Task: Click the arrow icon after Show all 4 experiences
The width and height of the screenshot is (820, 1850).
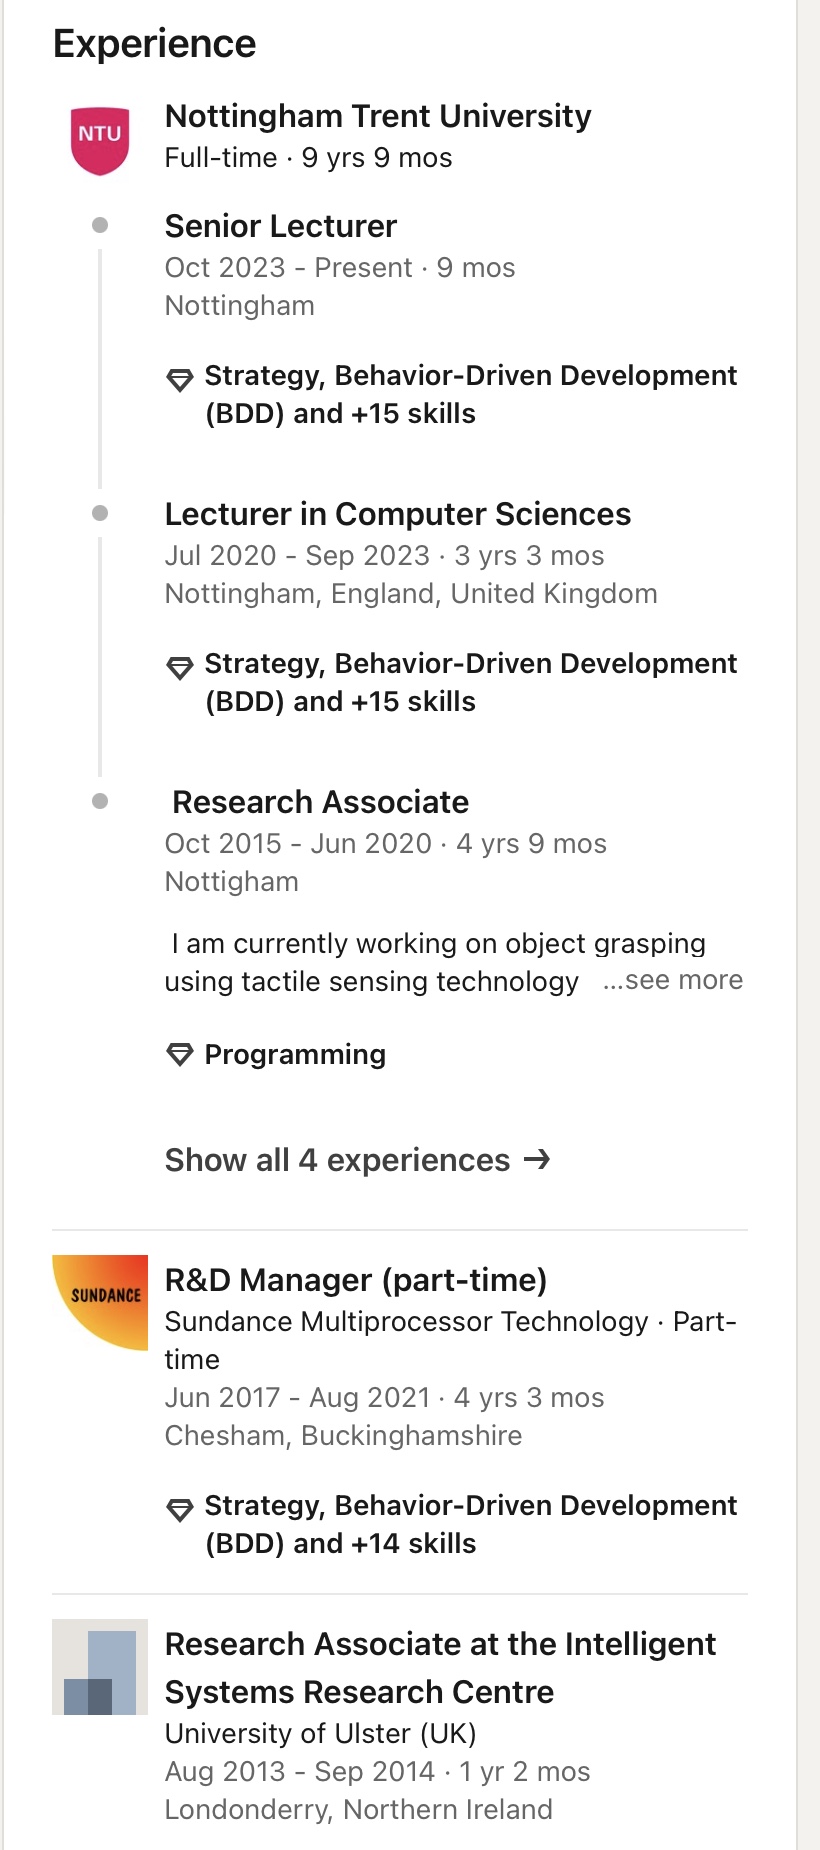Action: click(x=537, y=1159)
